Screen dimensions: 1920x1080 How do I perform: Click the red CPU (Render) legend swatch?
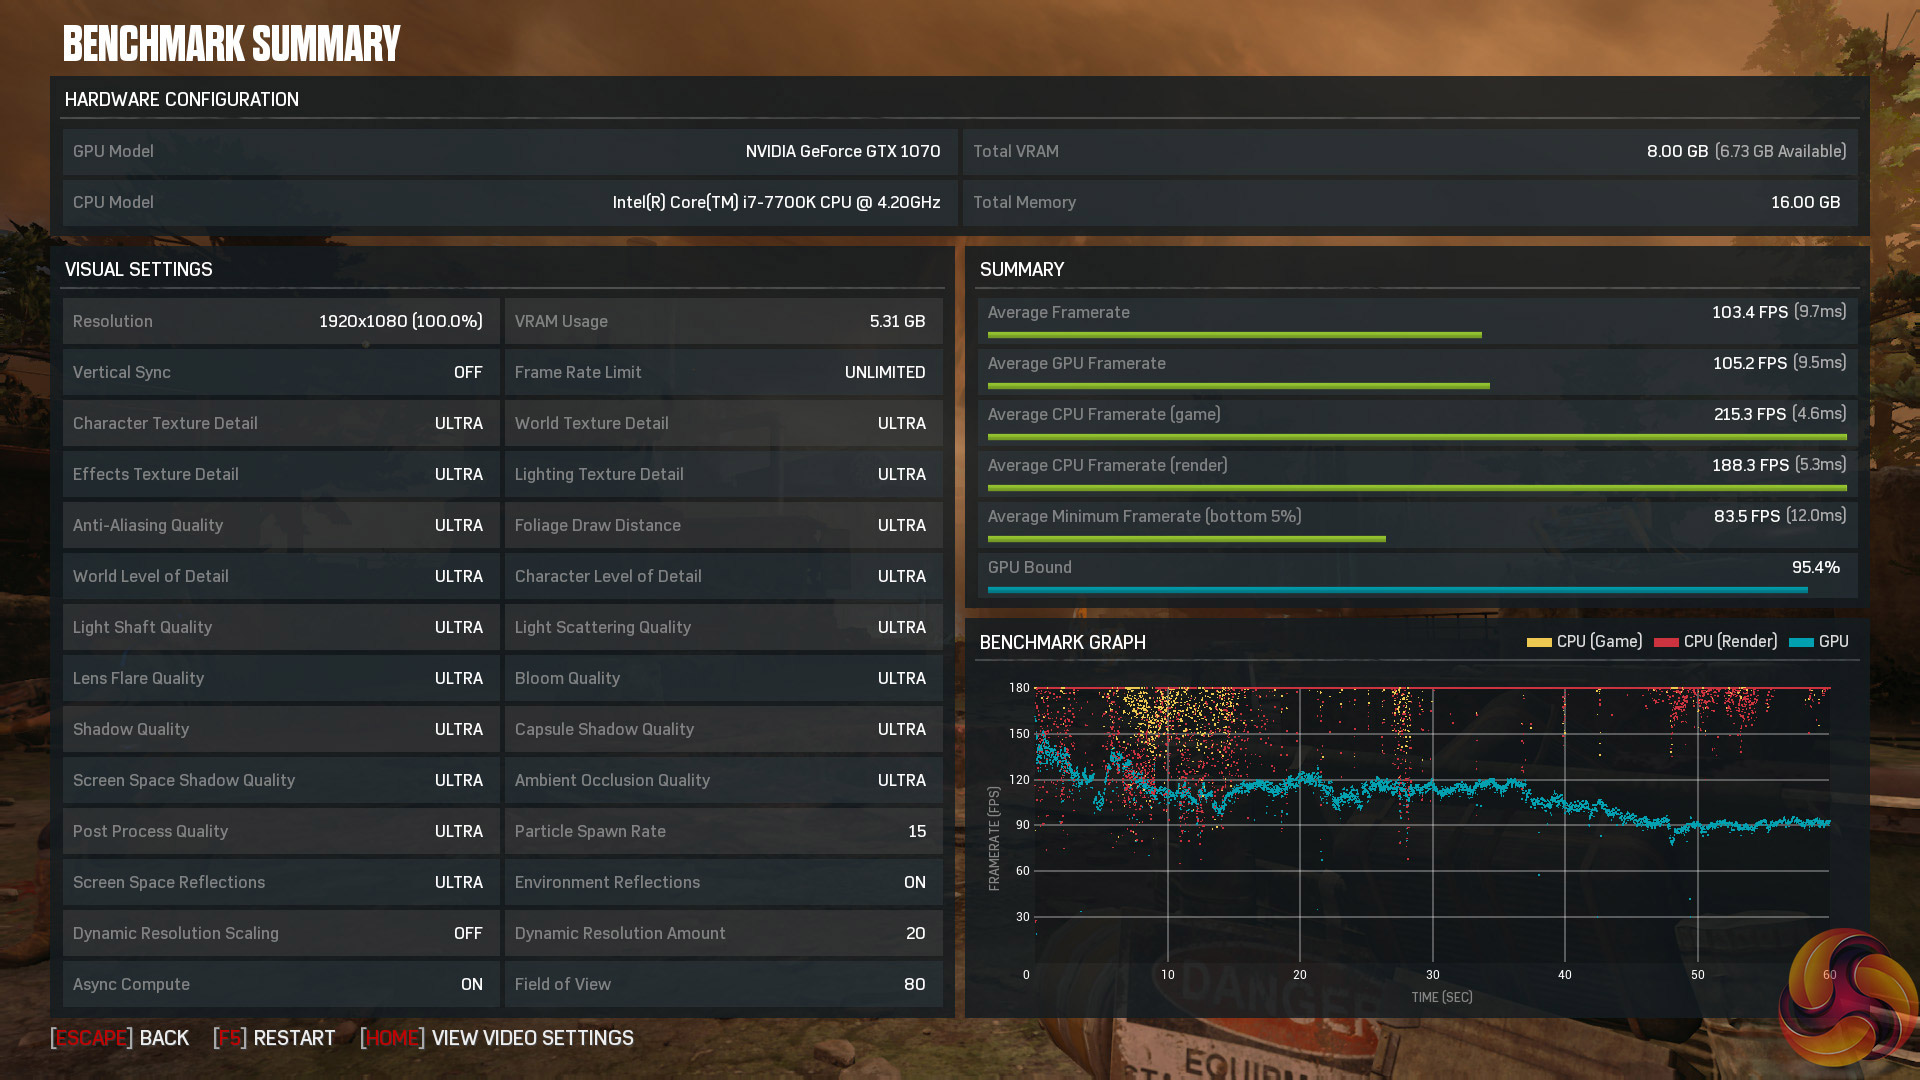point(1666,642)
